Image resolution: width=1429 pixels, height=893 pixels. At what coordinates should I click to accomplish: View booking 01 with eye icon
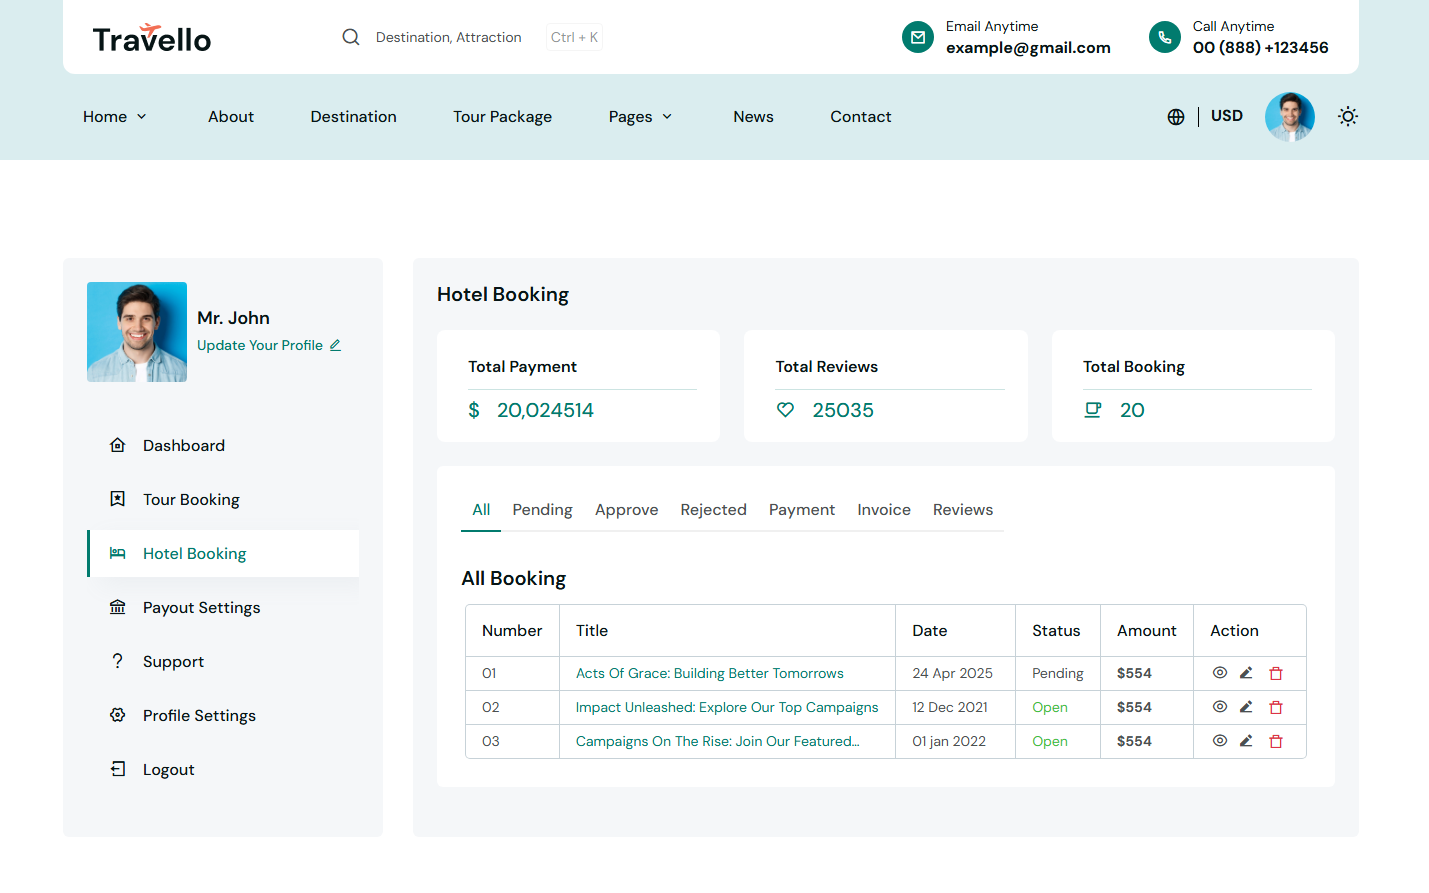1220,673
